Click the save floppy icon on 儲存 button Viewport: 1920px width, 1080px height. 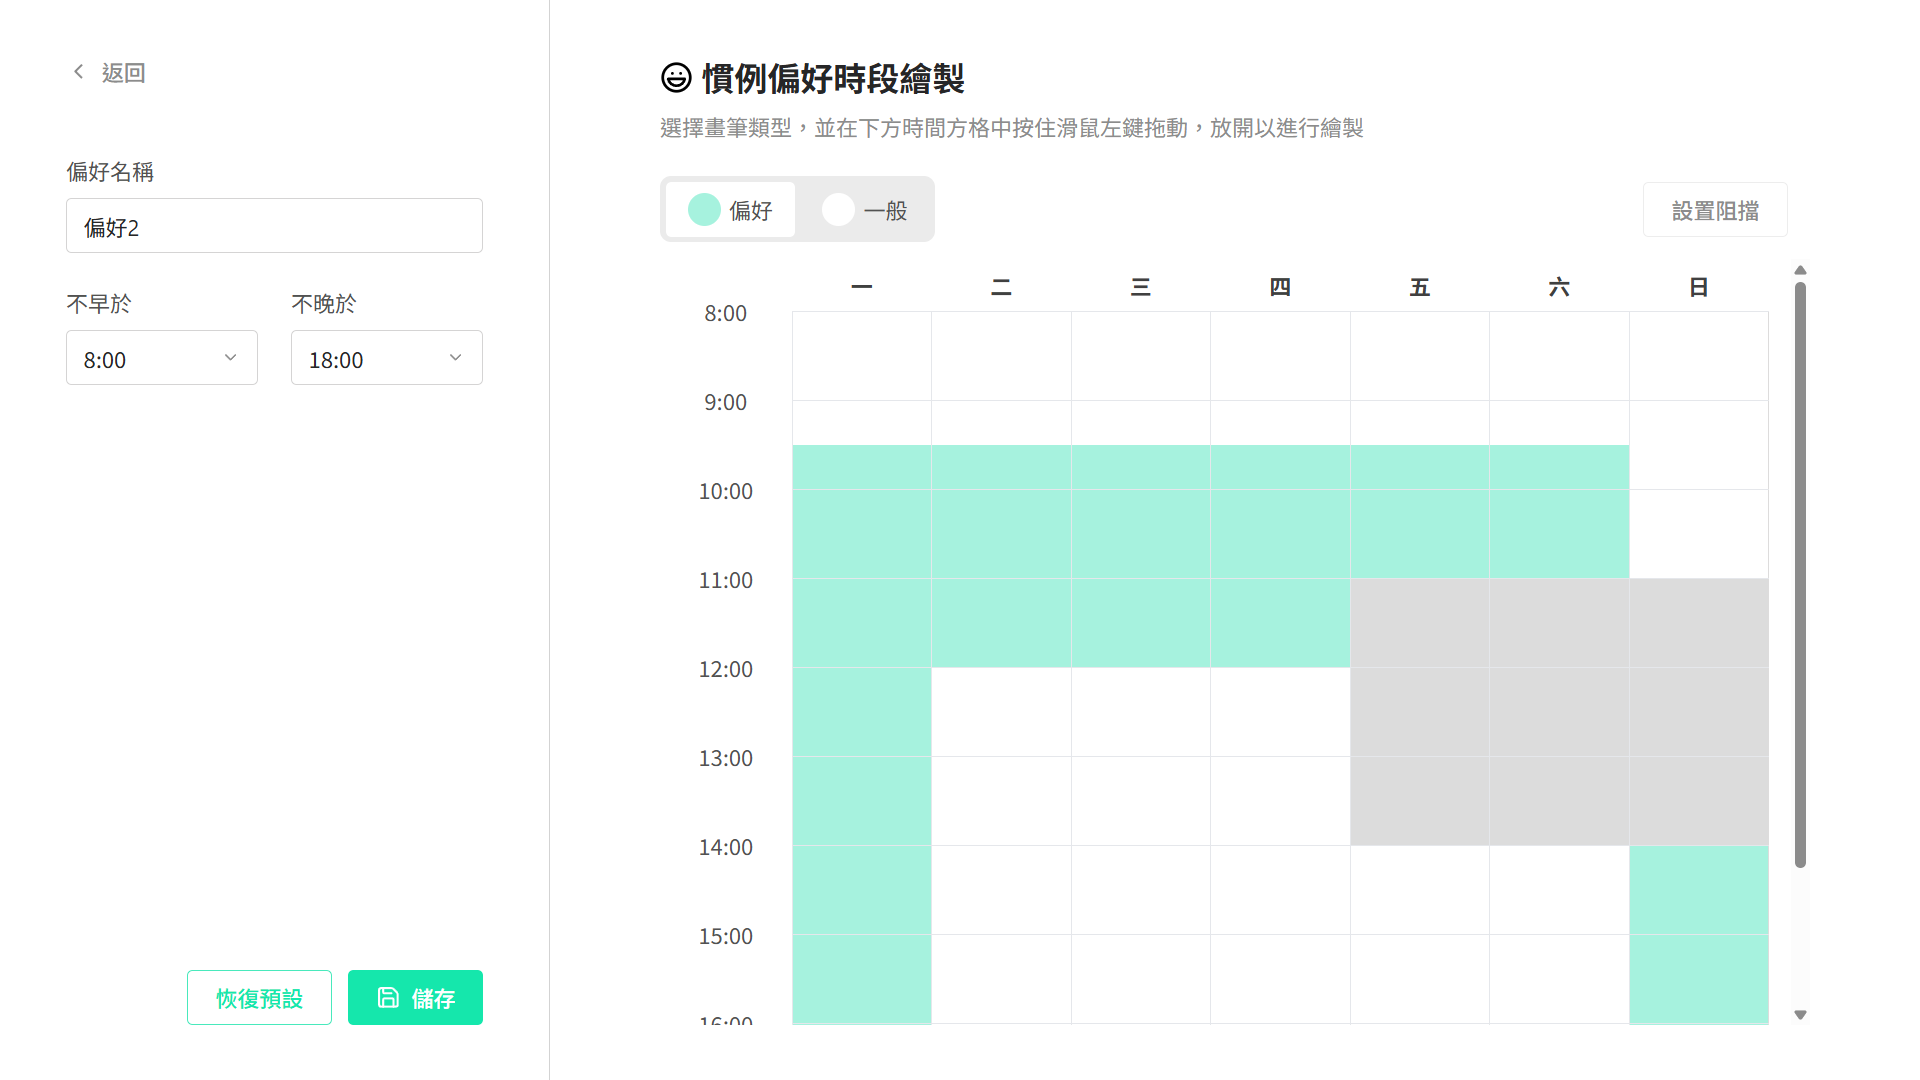point(389,997)
